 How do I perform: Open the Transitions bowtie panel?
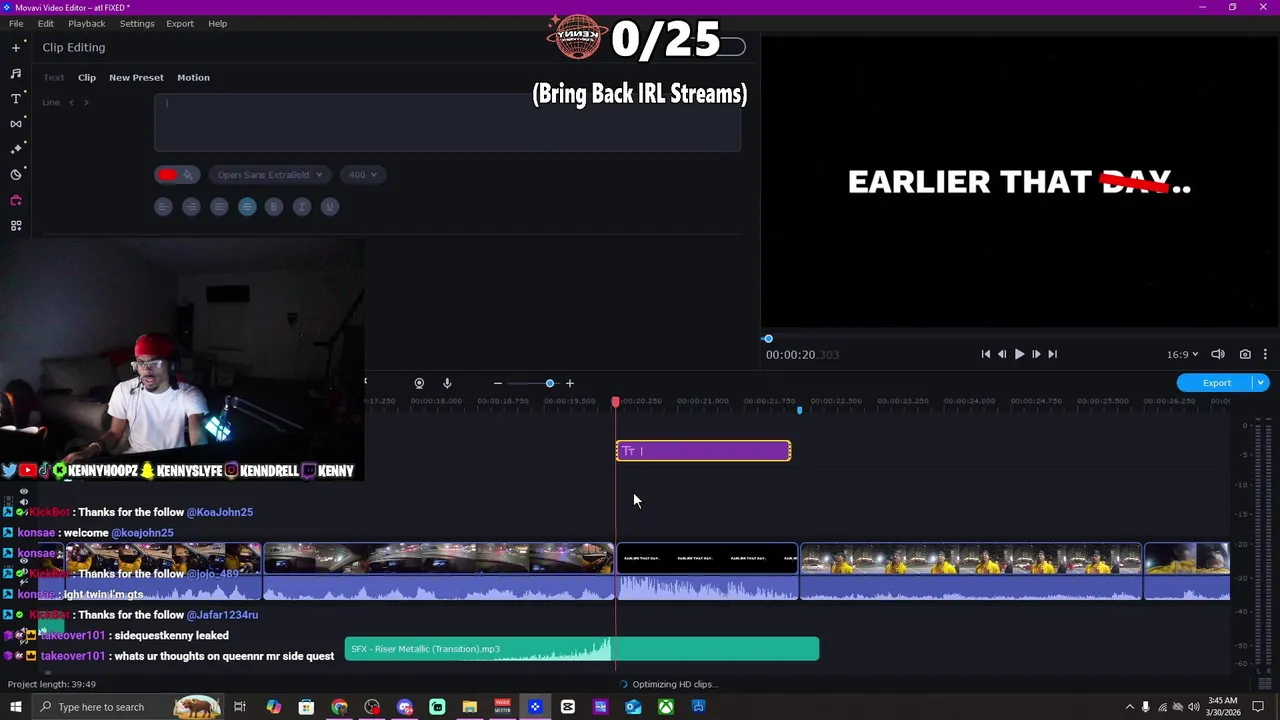click(x=16, y=123)
